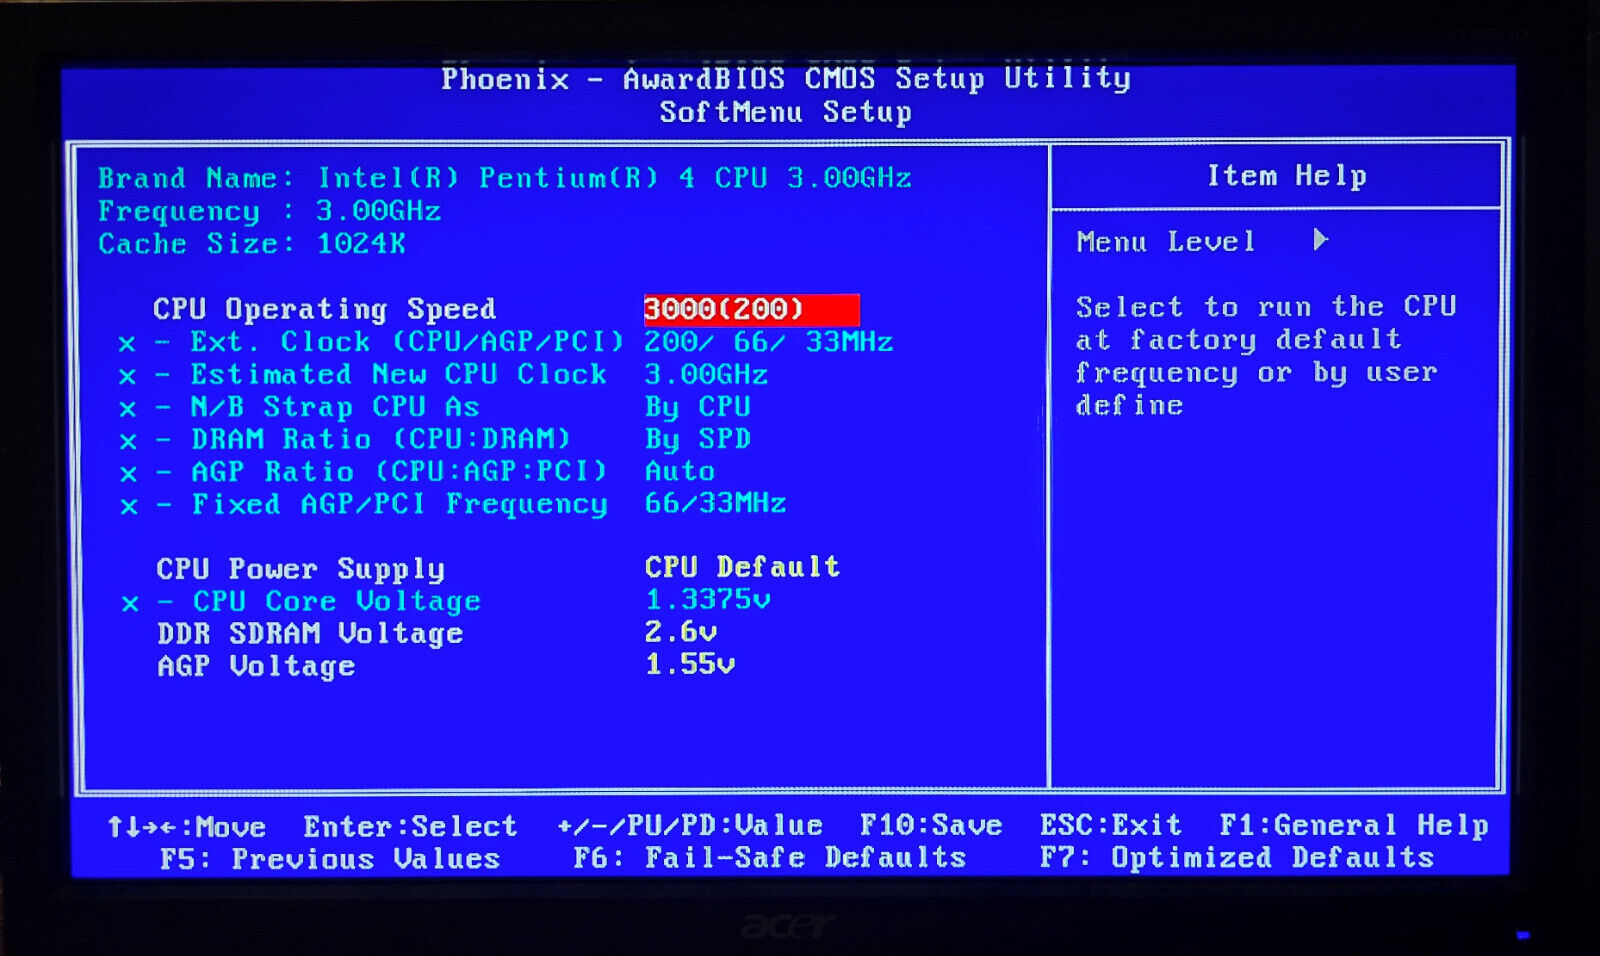Image resolution: width=1600 pixels, height=956 pixels.
Task: Select the DRAM Ratio (CPU:DRAM) option
Action: tap(381, 439)
